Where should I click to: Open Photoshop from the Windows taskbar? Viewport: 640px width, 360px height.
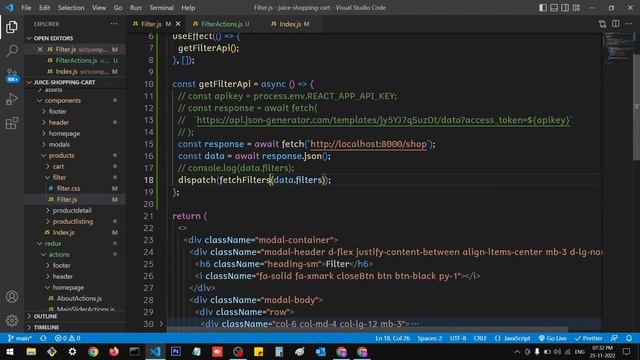176,351
